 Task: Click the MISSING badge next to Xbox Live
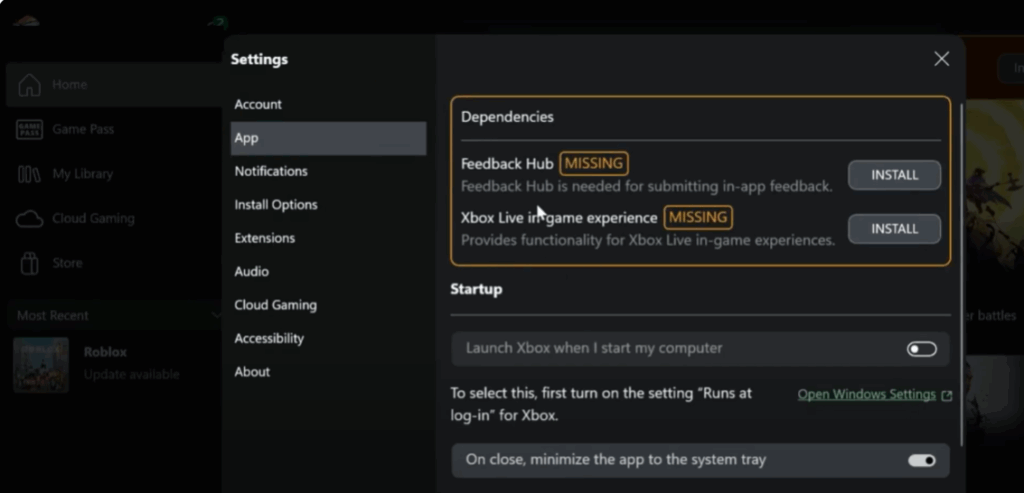698,217
